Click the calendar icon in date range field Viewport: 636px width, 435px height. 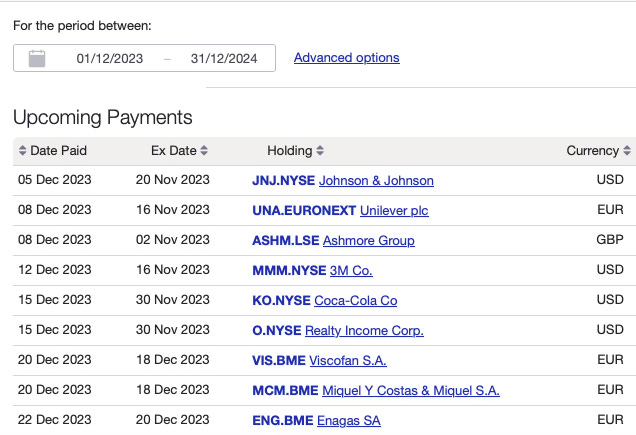pos(37,58)
